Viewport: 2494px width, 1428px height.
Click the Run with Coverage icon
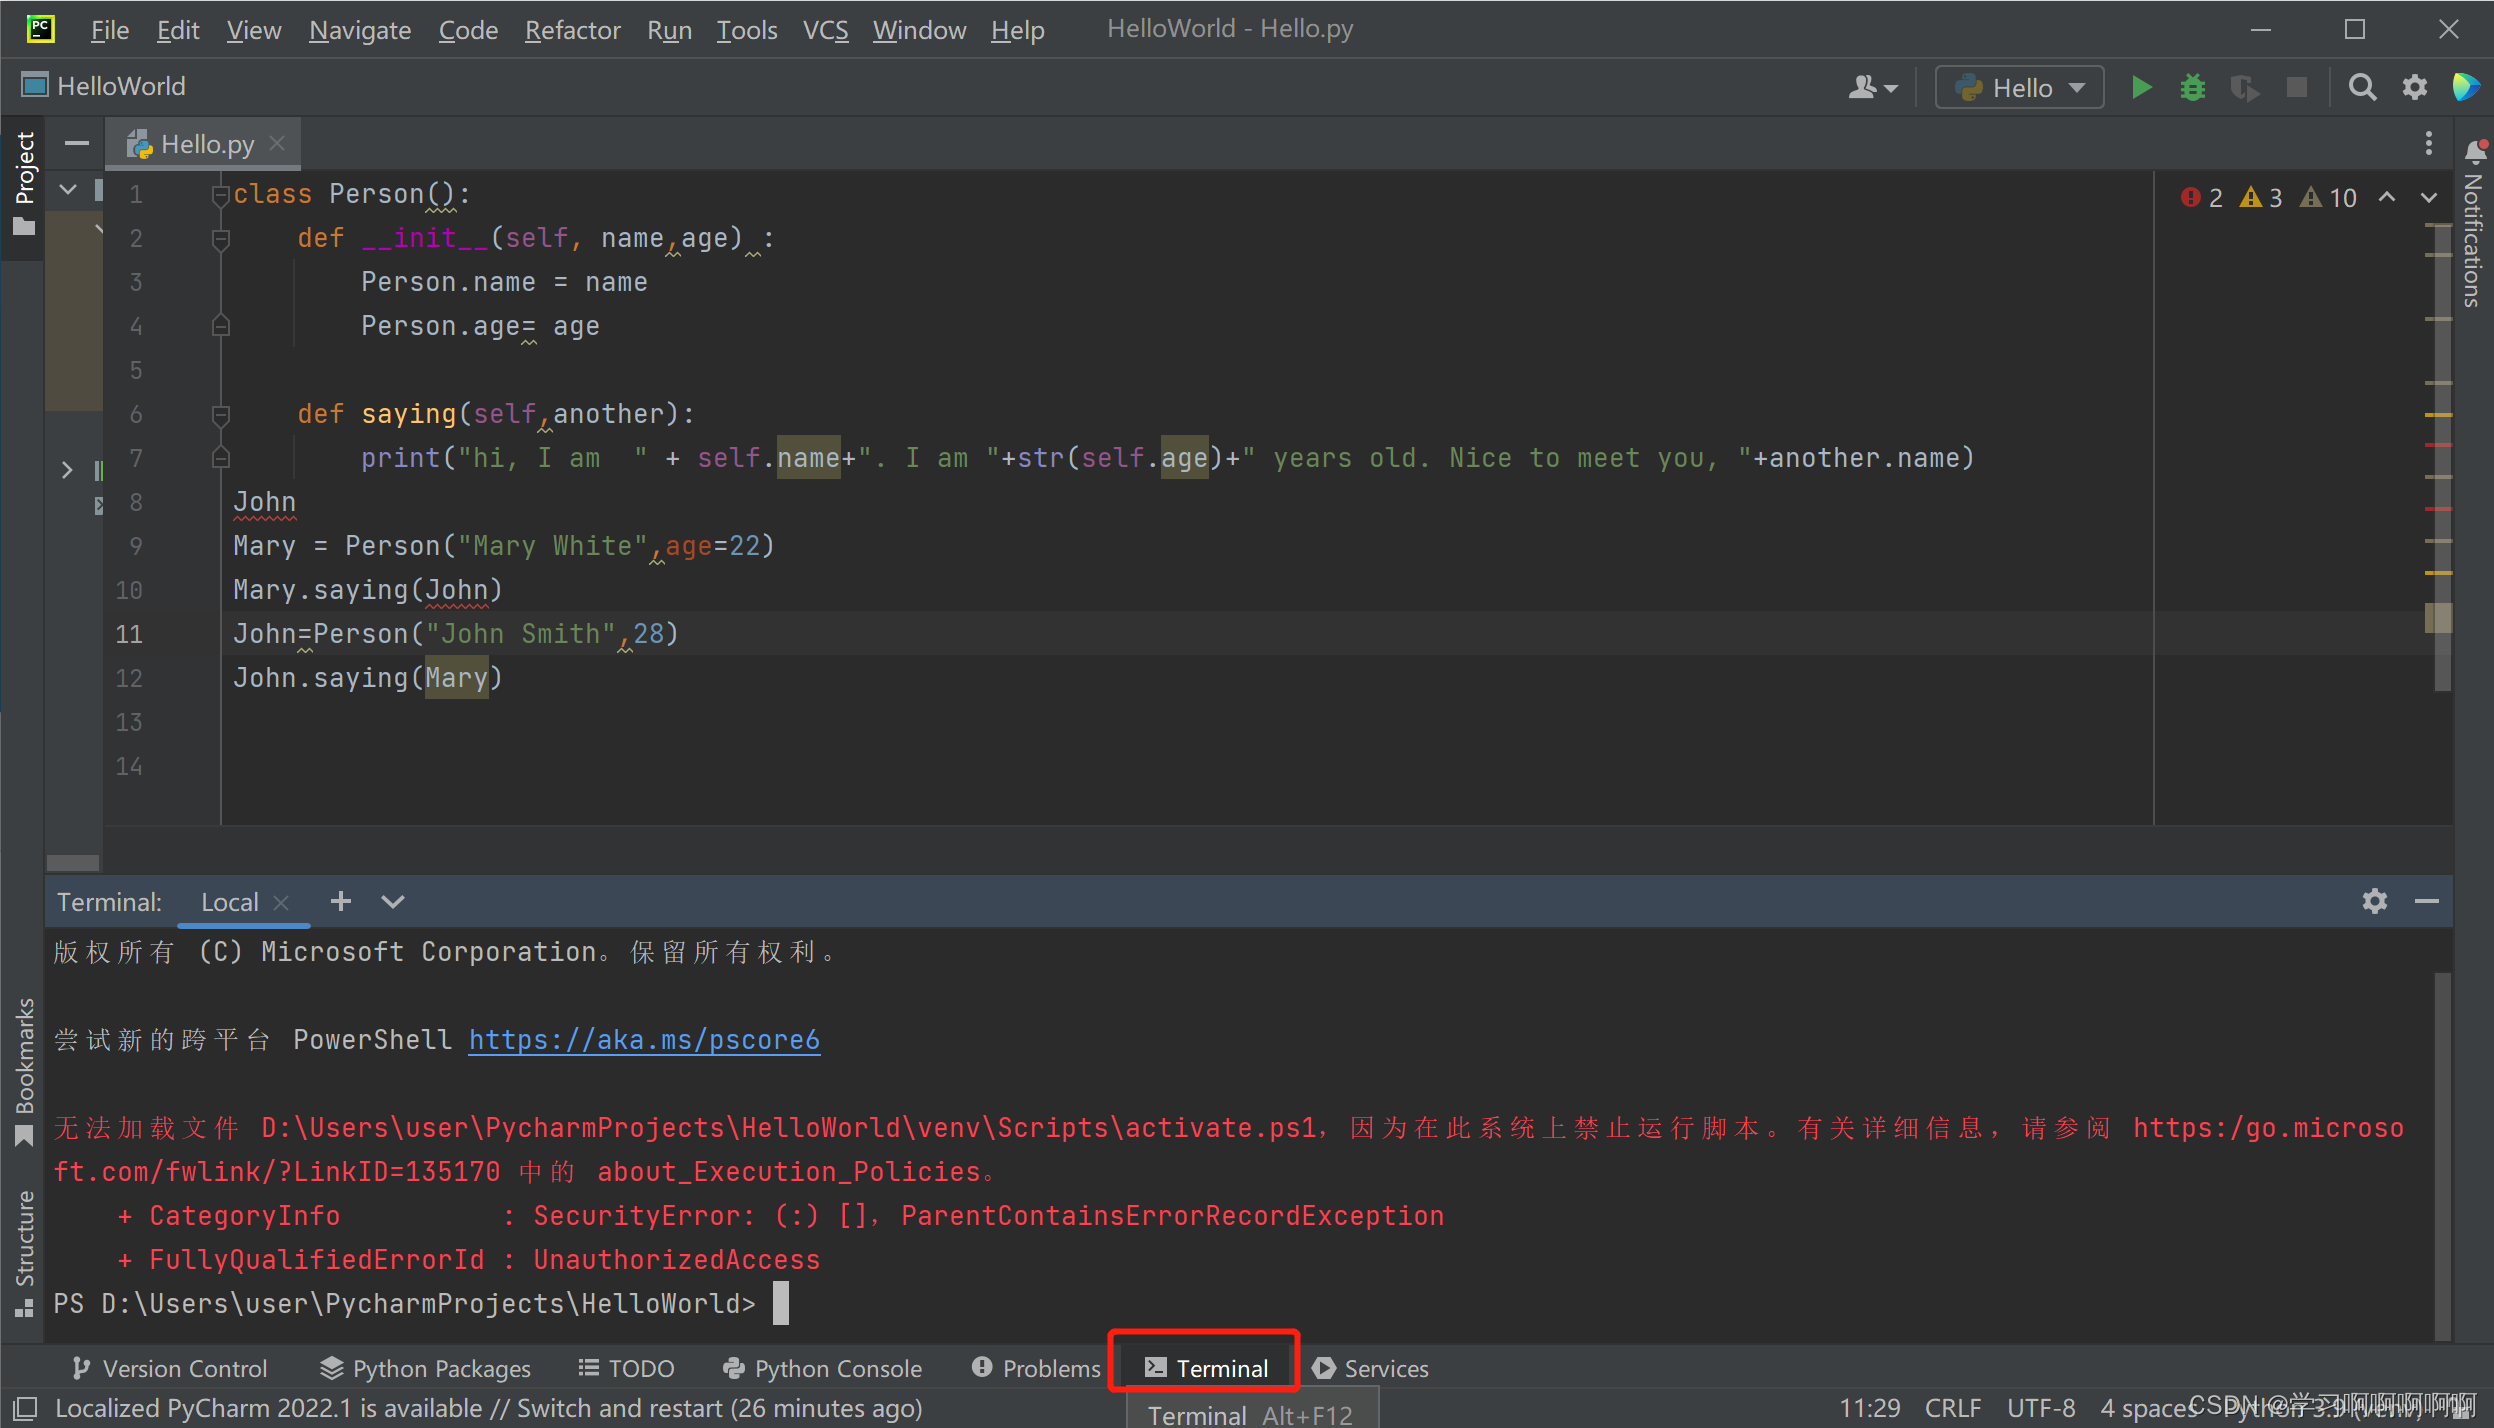2244,88
